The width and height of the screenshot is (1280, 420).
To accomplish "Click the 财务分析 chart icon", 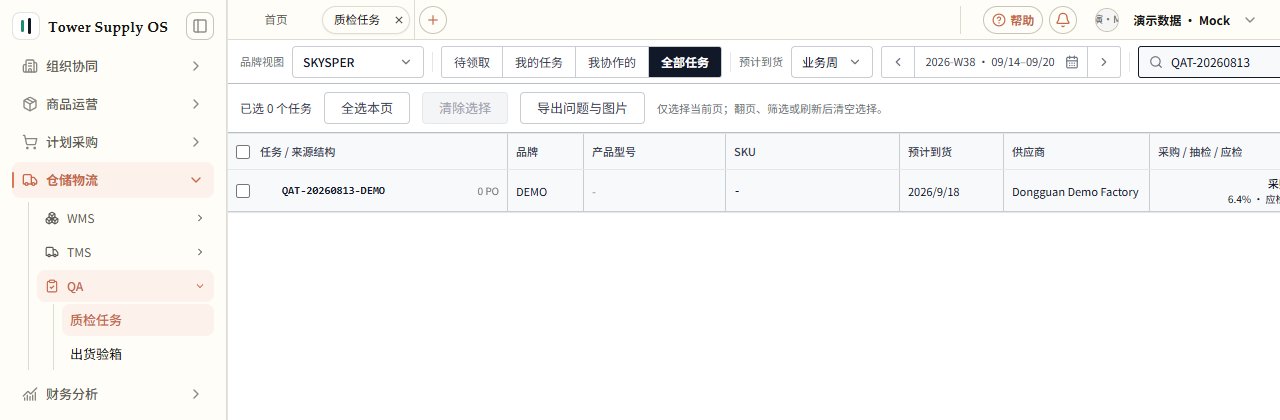I will 30,394.
